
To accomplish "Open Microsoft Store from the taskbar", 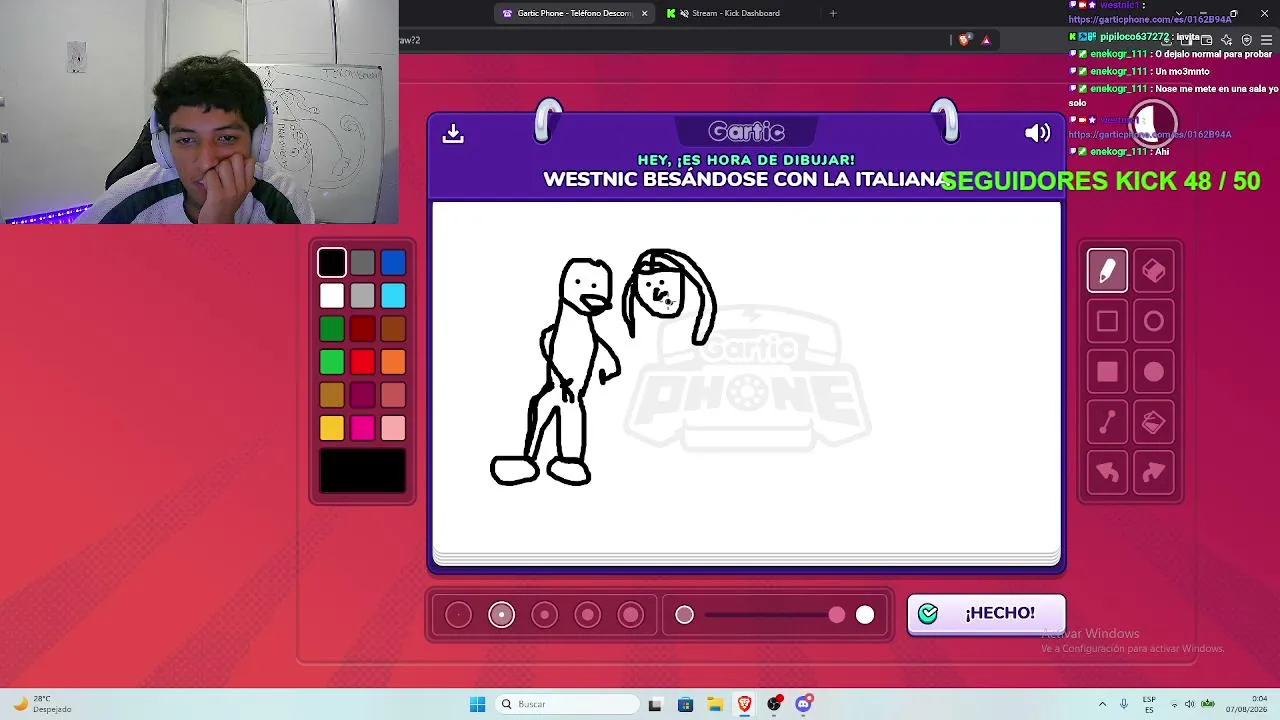I will [685, 704].
